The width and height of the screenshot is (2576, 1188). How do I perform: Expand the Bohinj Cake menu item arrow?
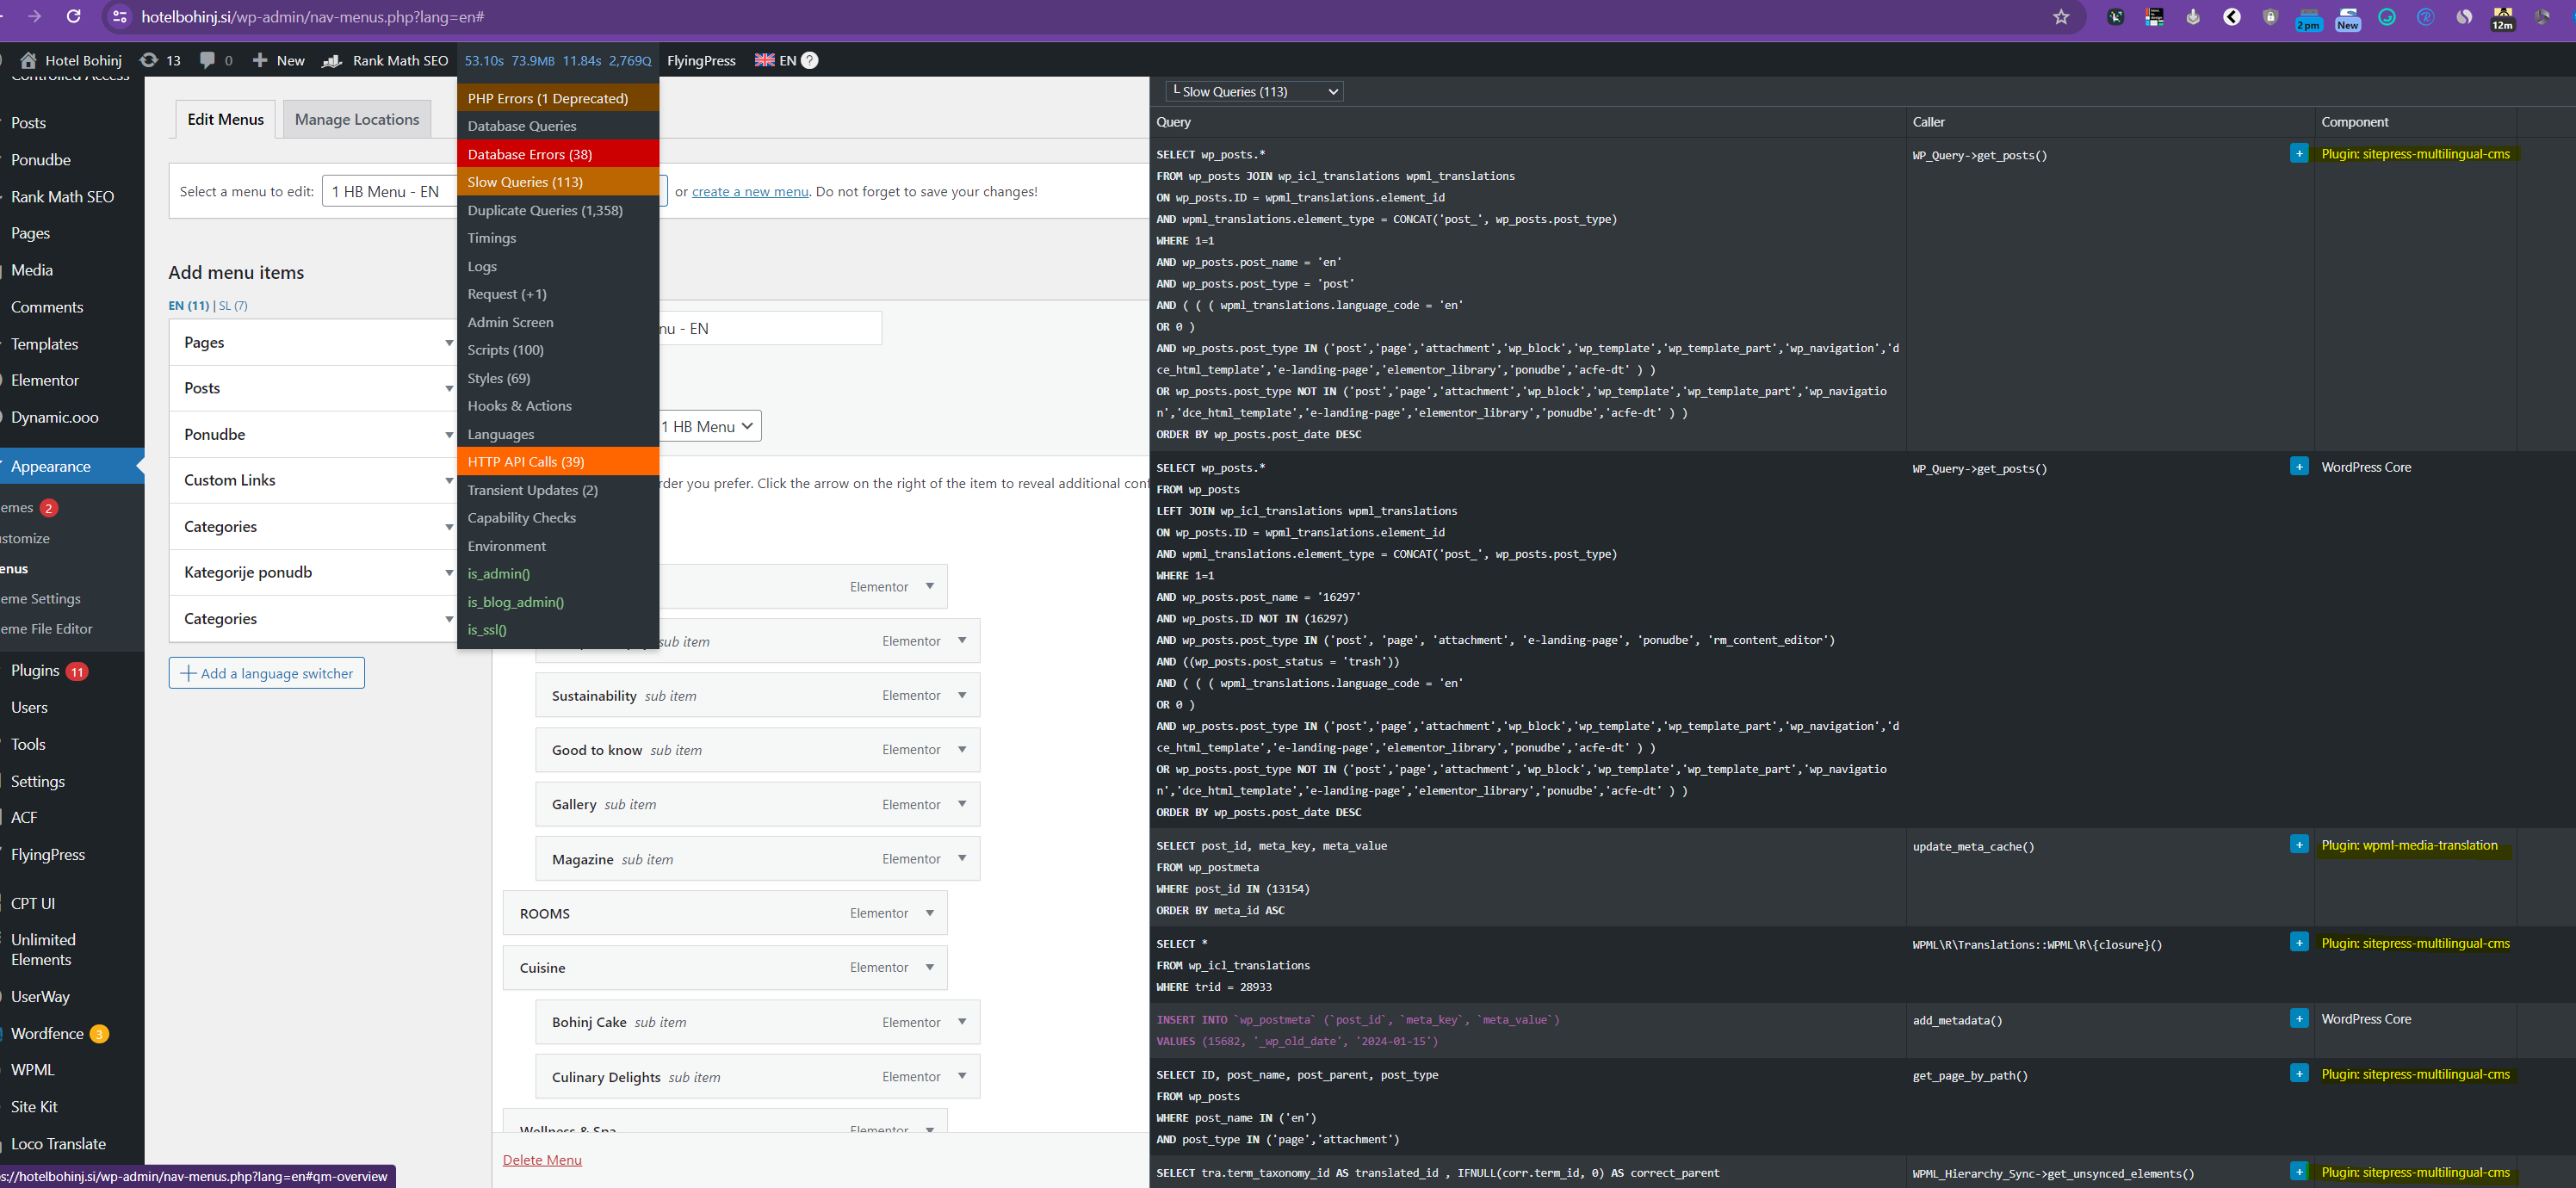tap(962, 1022)
